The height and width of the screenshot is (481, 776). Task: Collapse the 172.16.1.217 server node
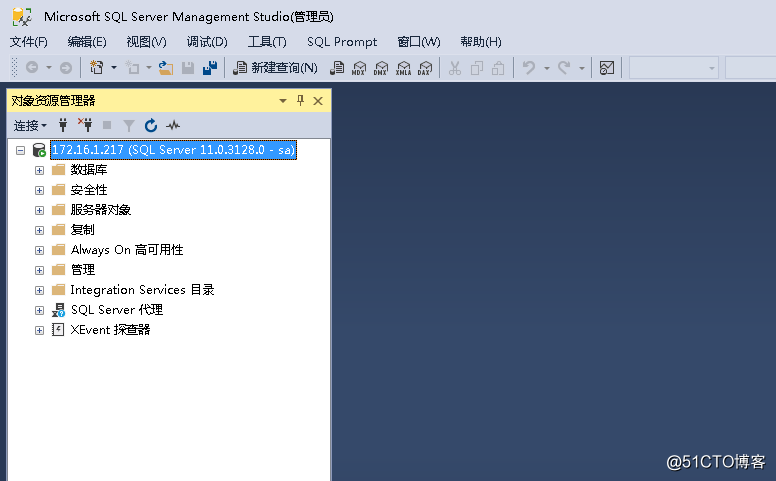click(20, 150)
